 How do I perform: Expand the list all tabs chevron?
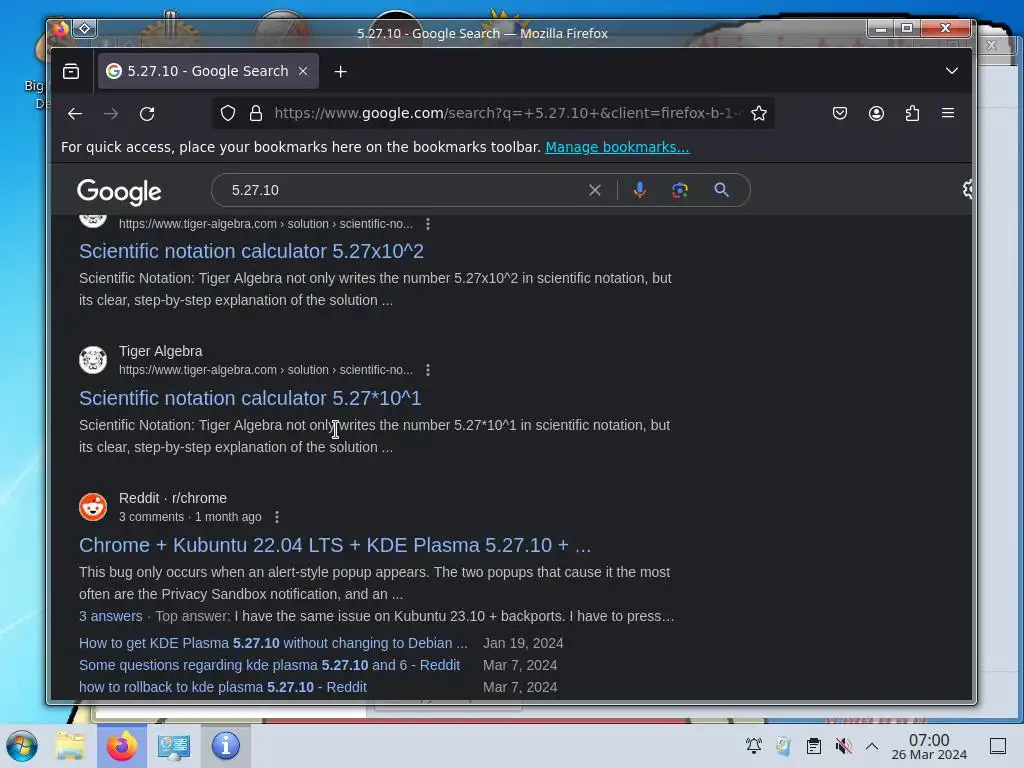point(952,71)
